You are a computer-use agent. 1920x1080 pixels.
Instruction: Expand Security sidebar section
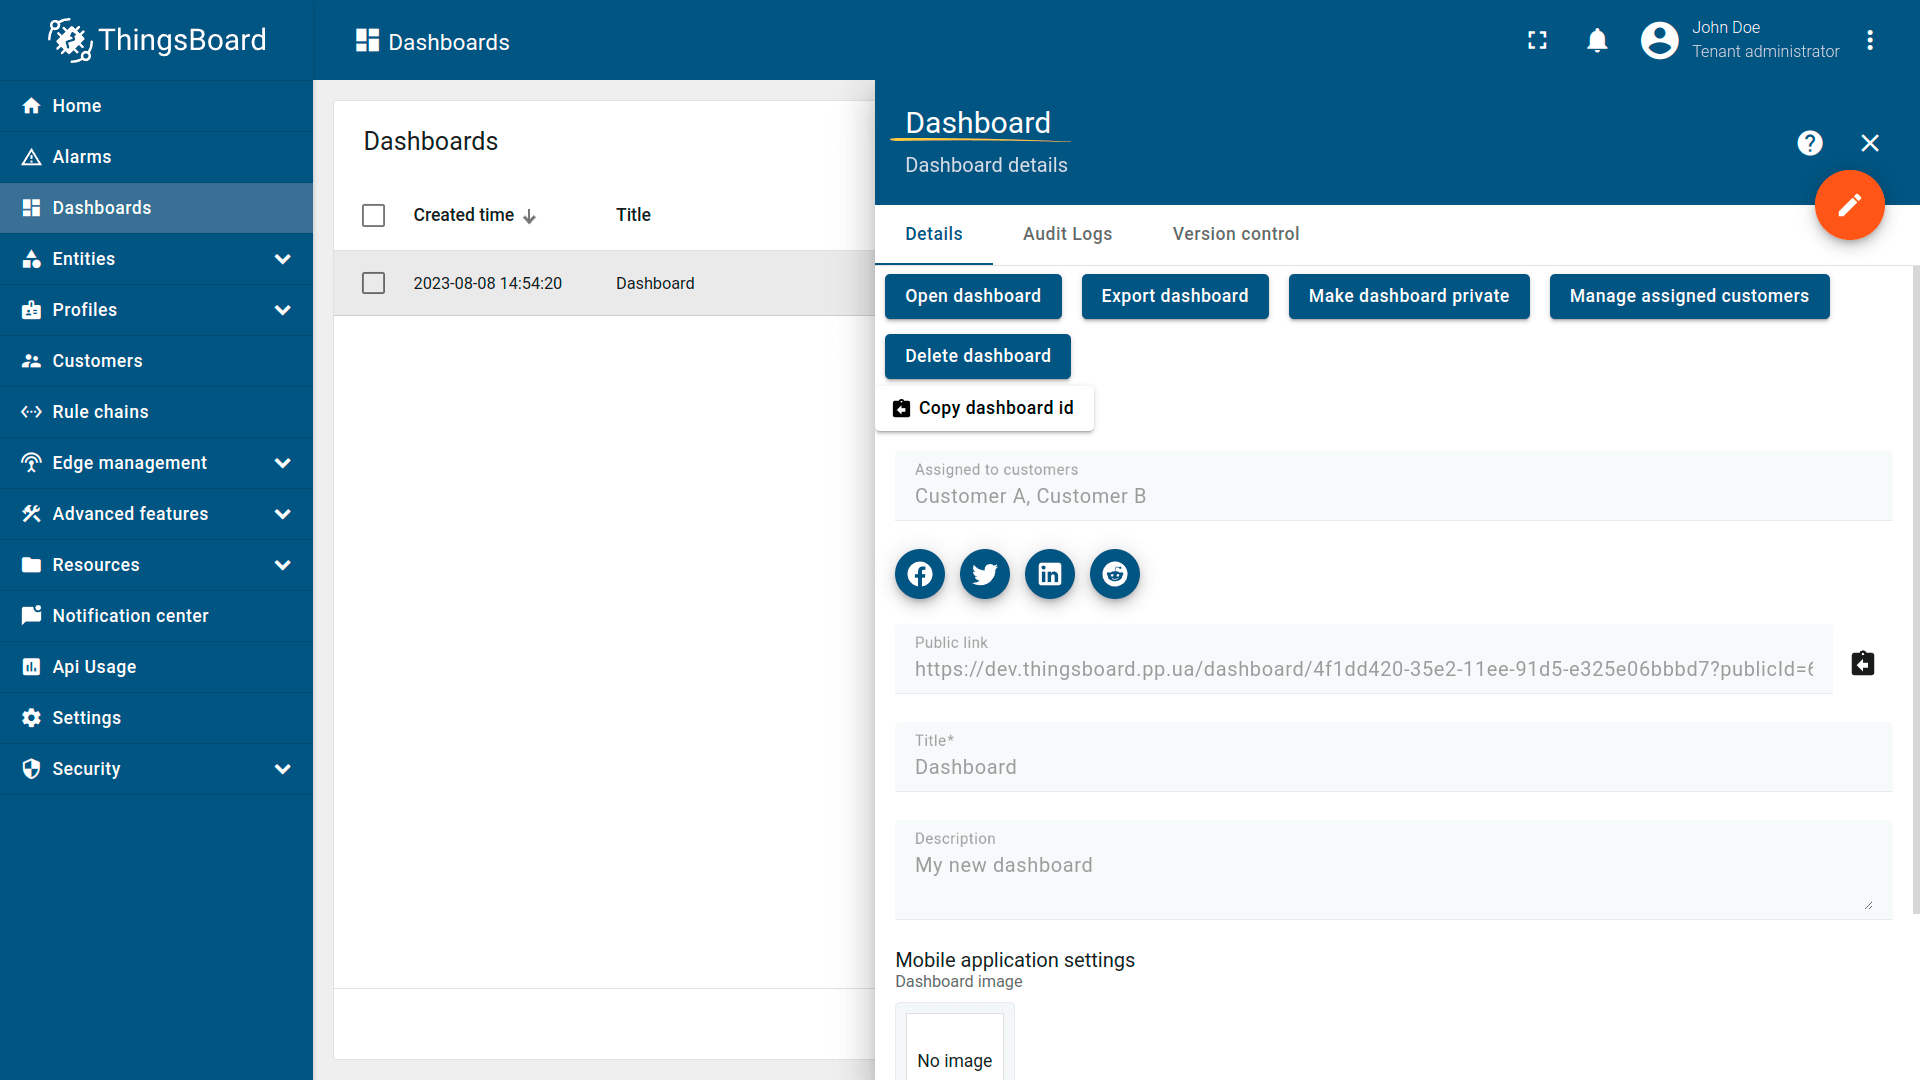pos(282,769)
